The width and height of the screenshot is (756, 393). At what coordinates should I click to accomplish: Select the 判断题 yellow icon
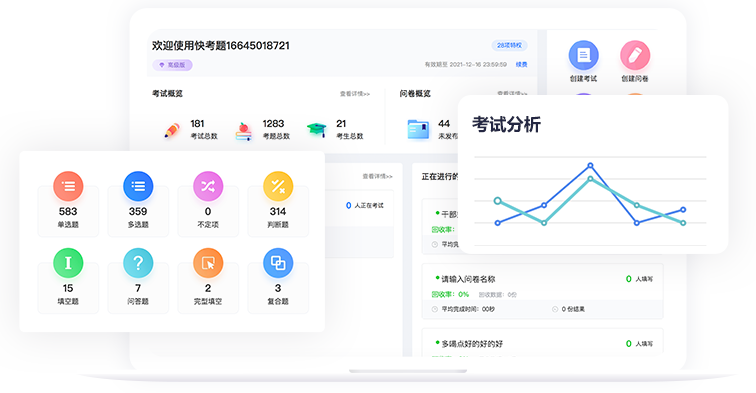point(278,186)
